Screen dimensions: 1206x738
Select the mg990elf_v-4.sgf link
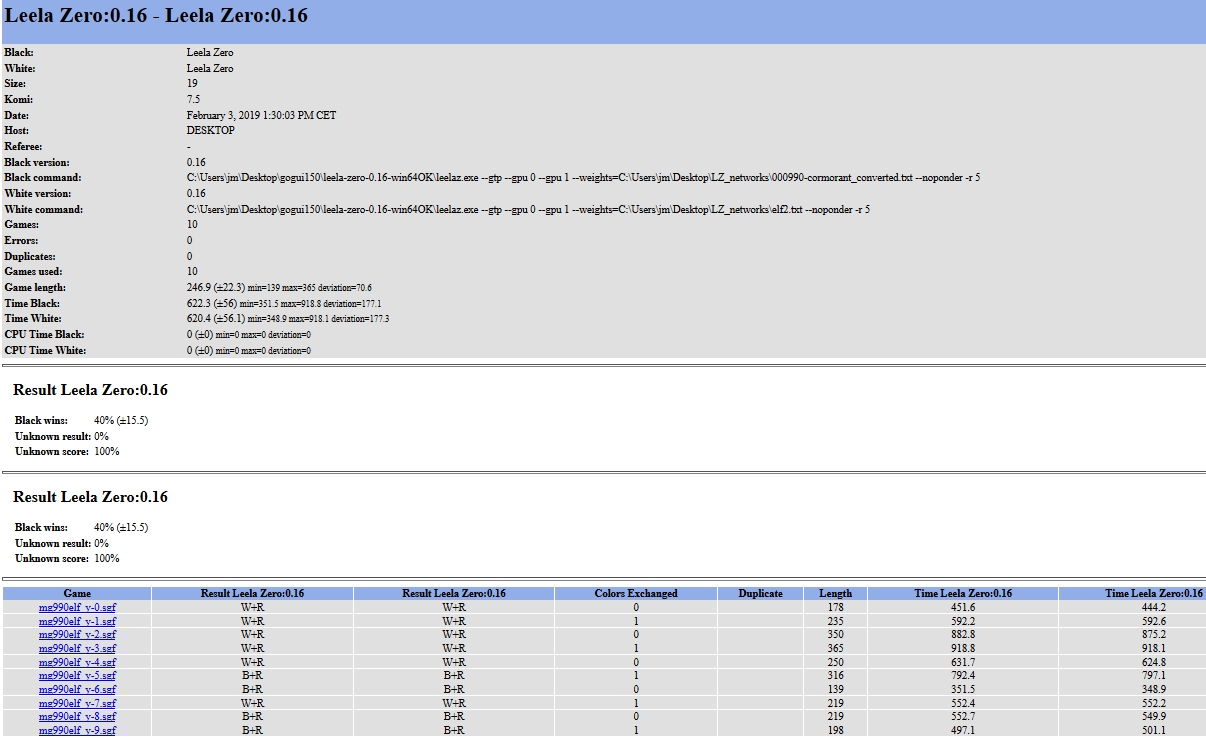point(77,662)
